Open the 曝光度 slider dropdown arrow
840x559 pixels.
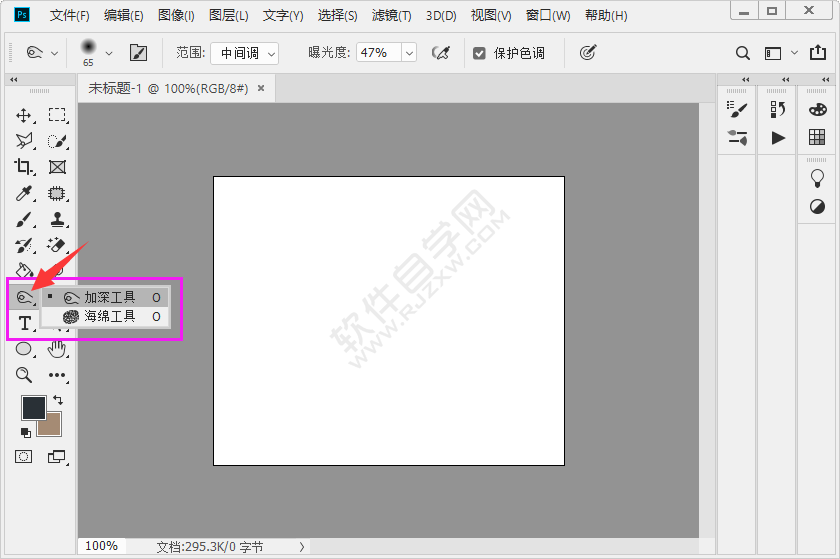[x=409, y=53]
